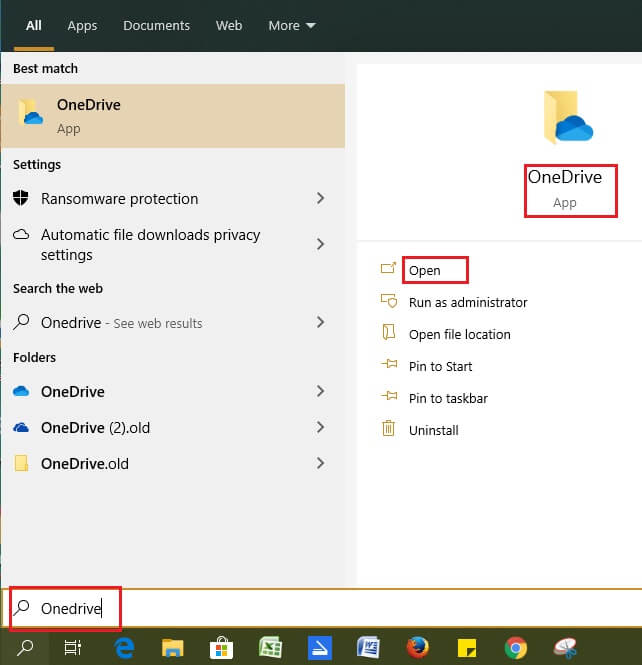Launch Google Chrome from the taskbar
642x665 pixels.
point(516,648)
